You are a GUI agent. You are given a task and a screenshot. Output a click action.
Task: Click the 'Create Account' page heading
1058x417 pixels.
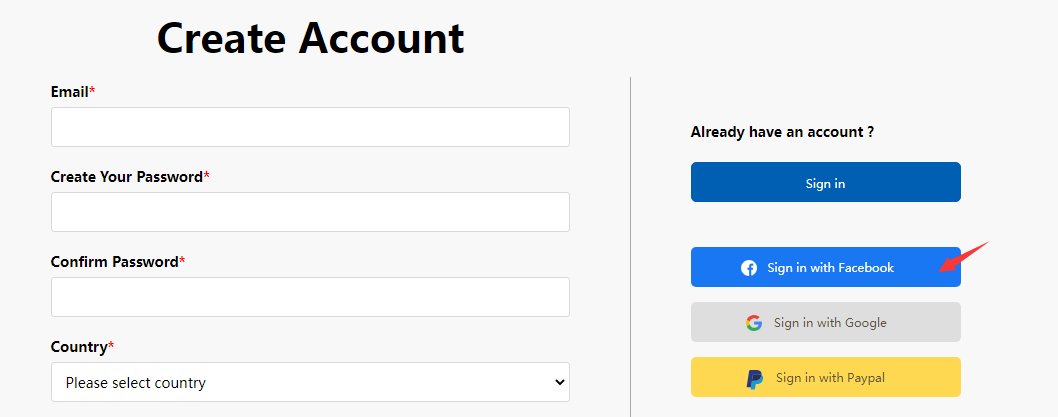(x=310, y=37)
